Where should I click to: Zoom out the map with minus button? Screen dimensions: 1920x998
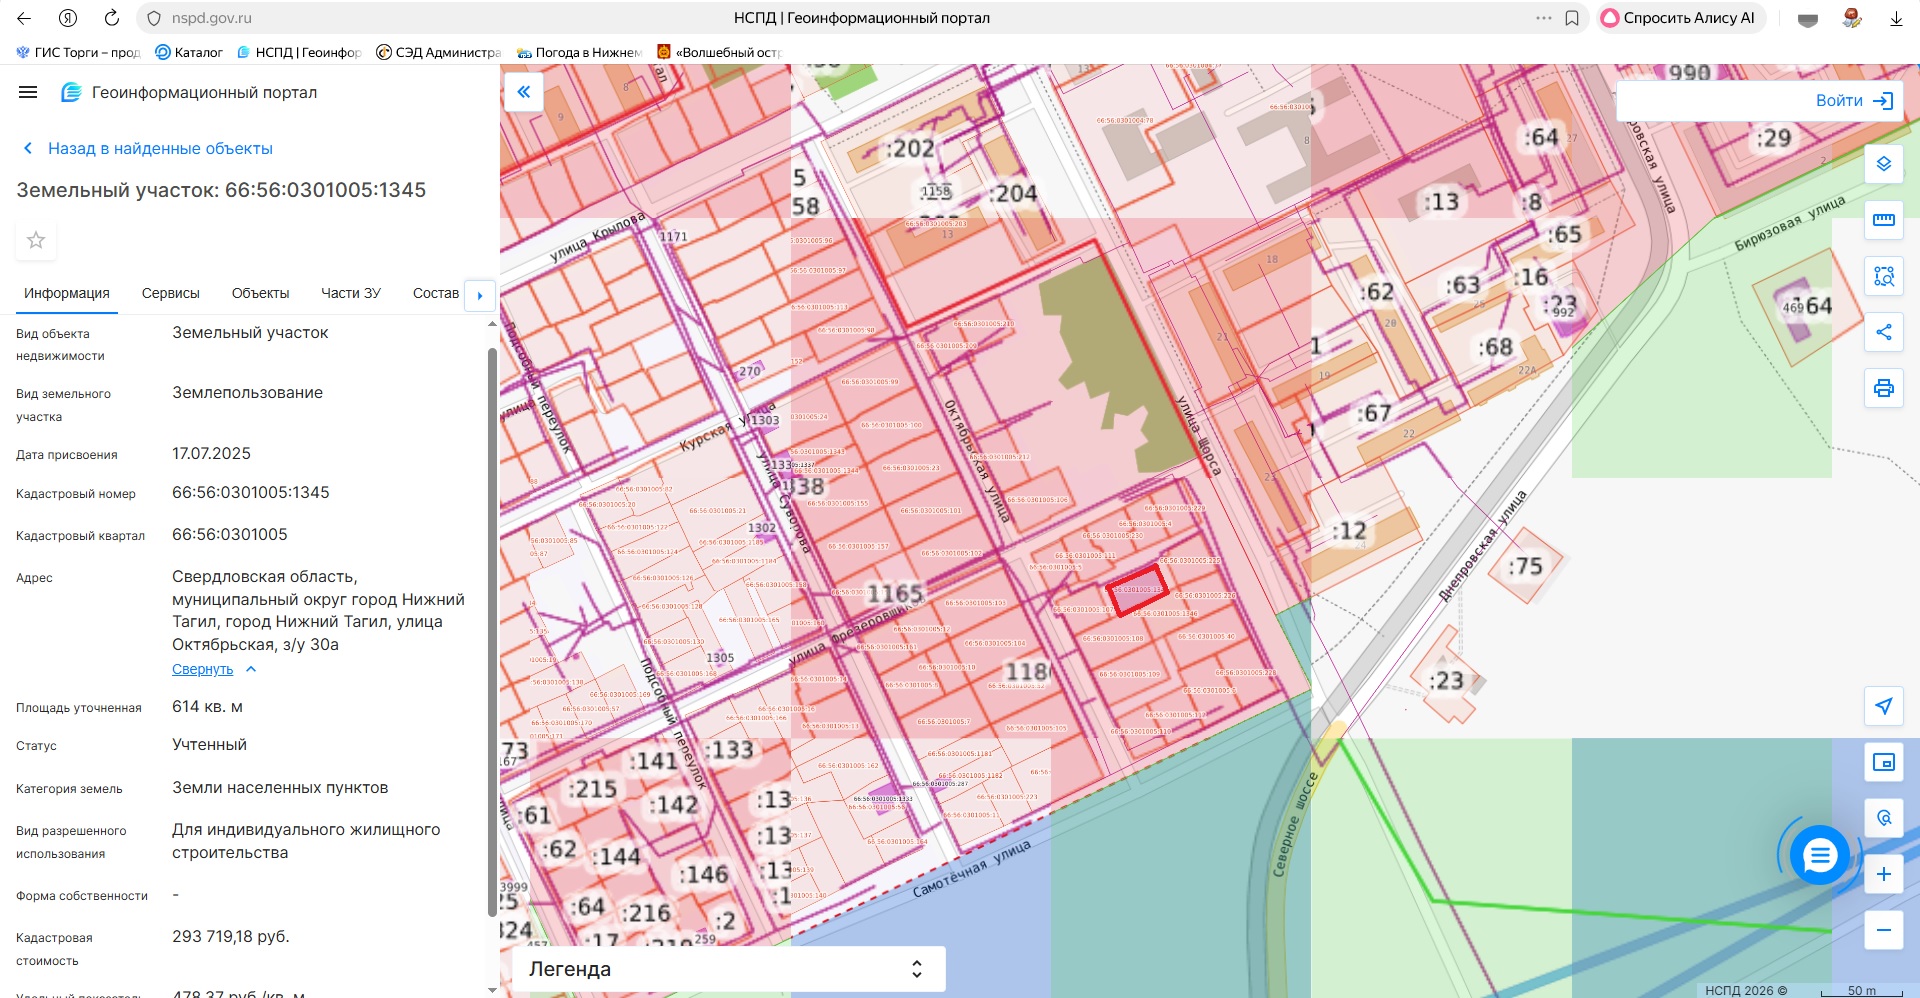click(1883, 930)
